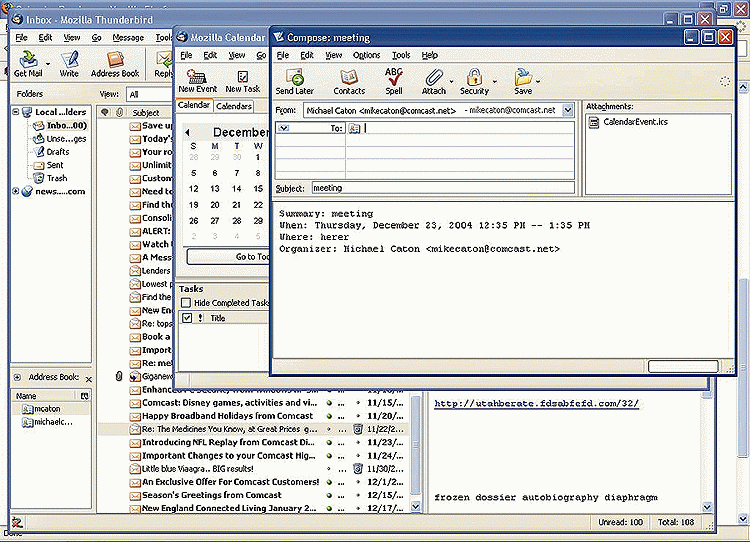750x542 pixels.
Task: Switch to the Calendars tab
Action: (233, 106)
